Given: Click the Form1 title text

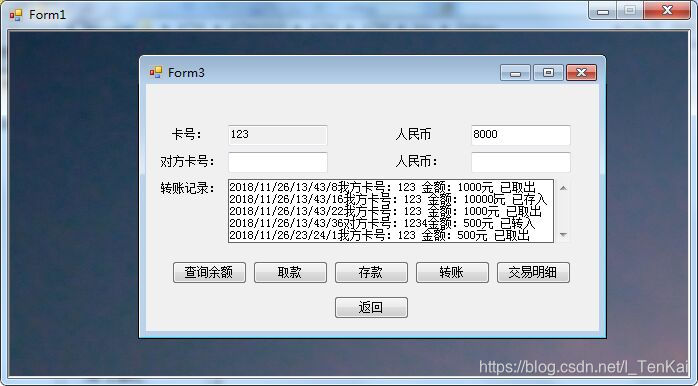Looking at the screenshot, I should point(47,15).
